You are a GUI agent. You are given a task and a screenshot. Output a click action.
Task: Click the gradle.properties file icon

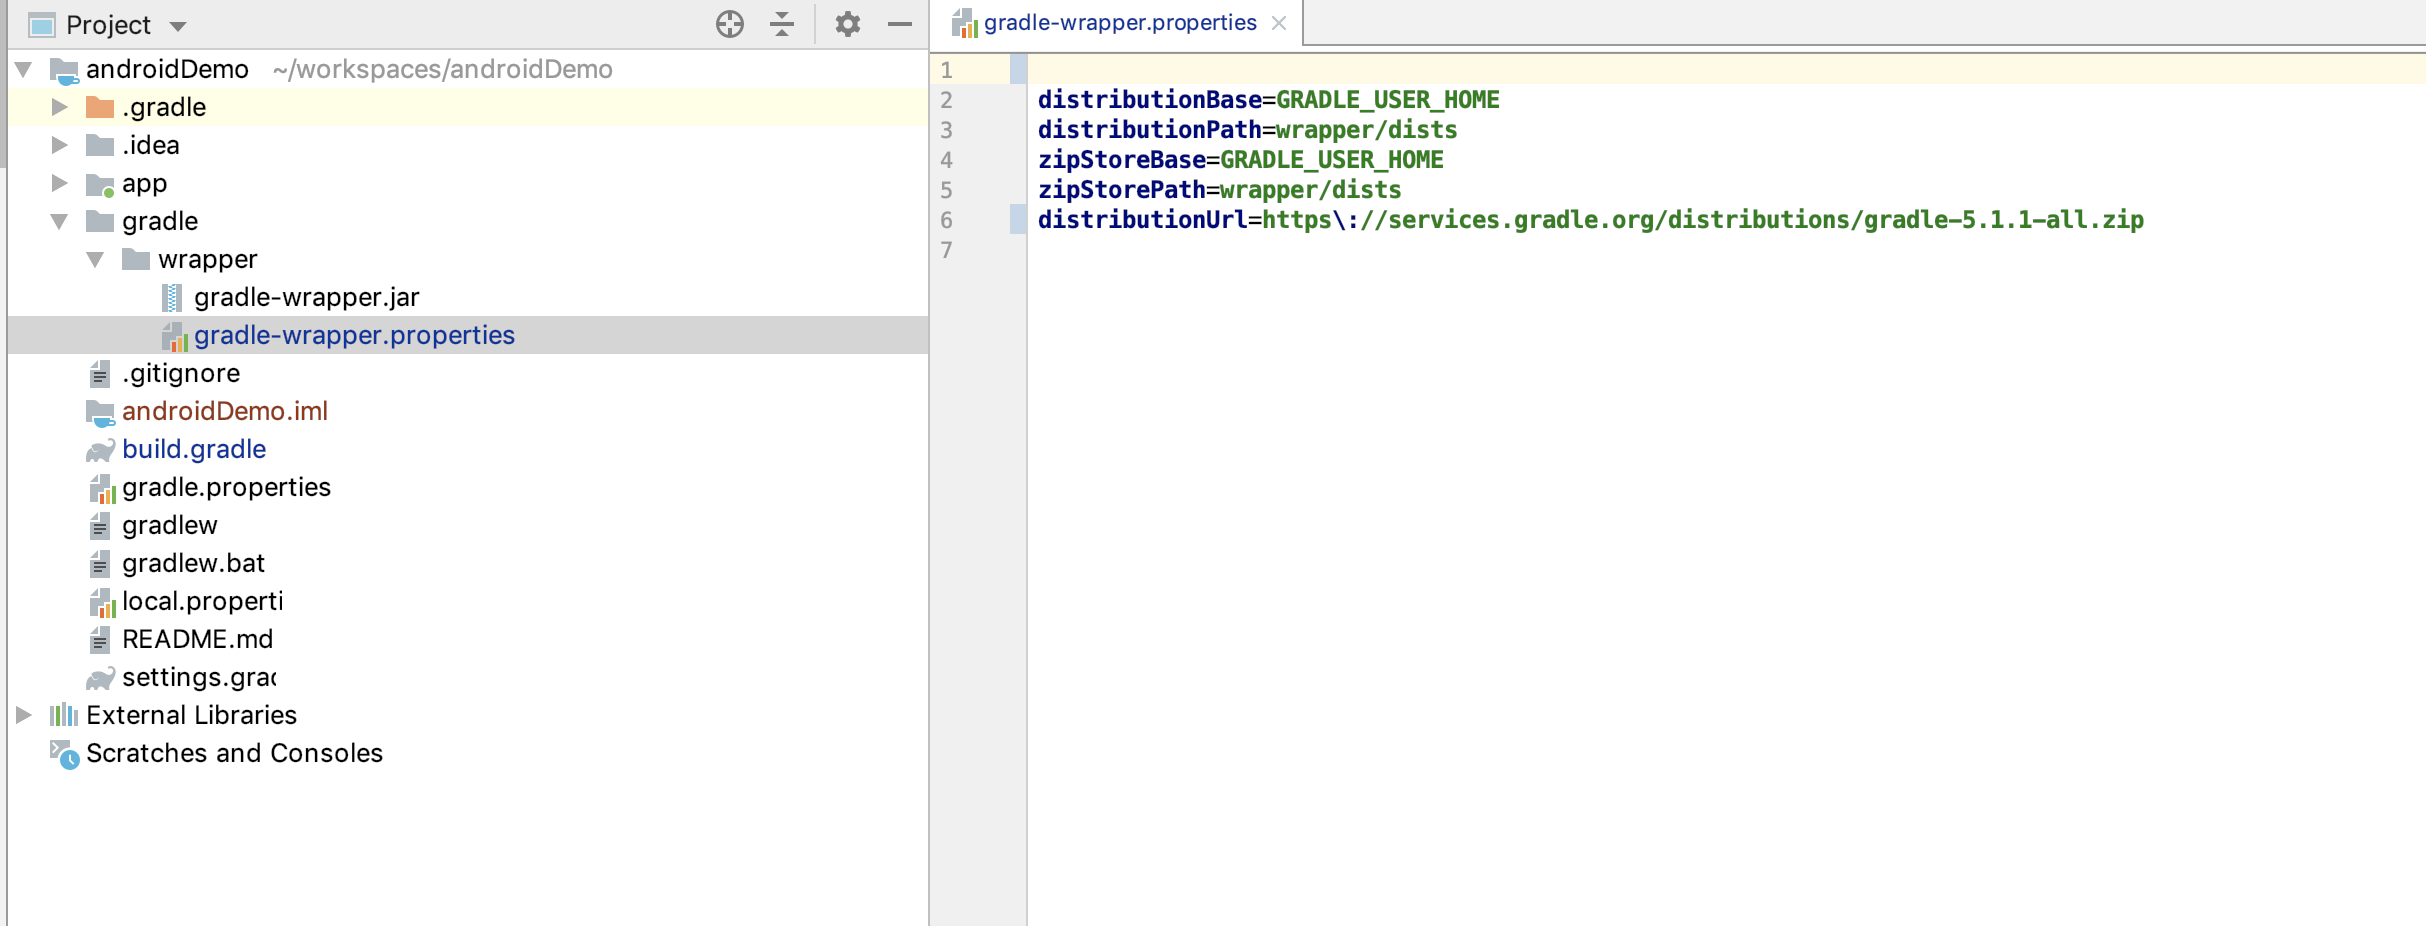pyautogui.click(x=103, y=488)
